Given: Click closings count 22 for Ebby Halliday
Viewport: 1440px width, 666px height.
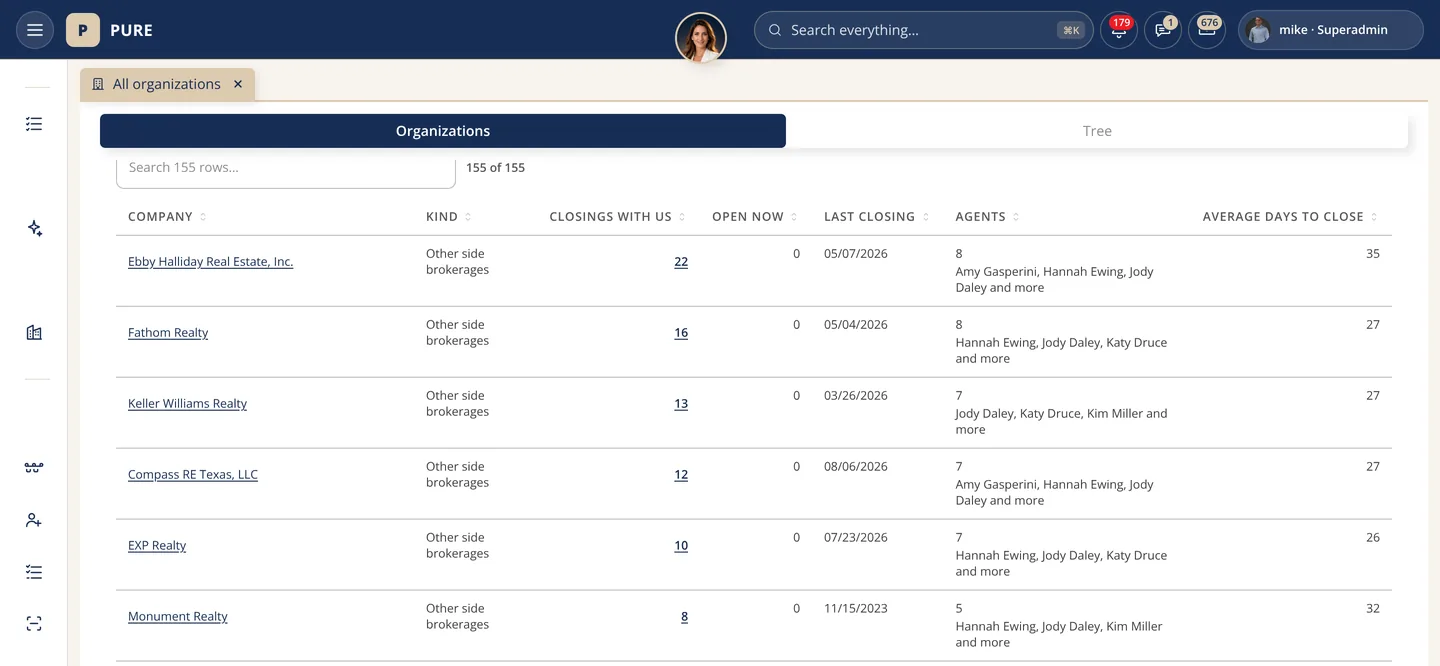Looking at the screenshot, I should click(x=681, y=262).
